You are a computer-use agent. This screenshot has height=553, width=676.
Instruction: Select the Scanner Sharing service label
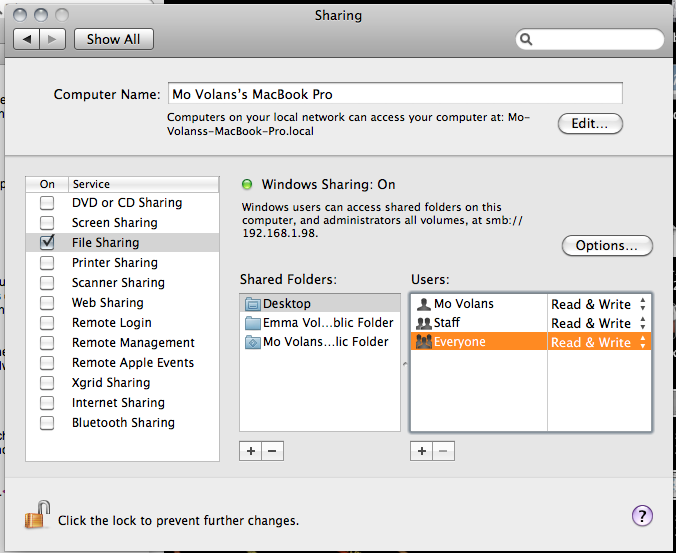118,283
